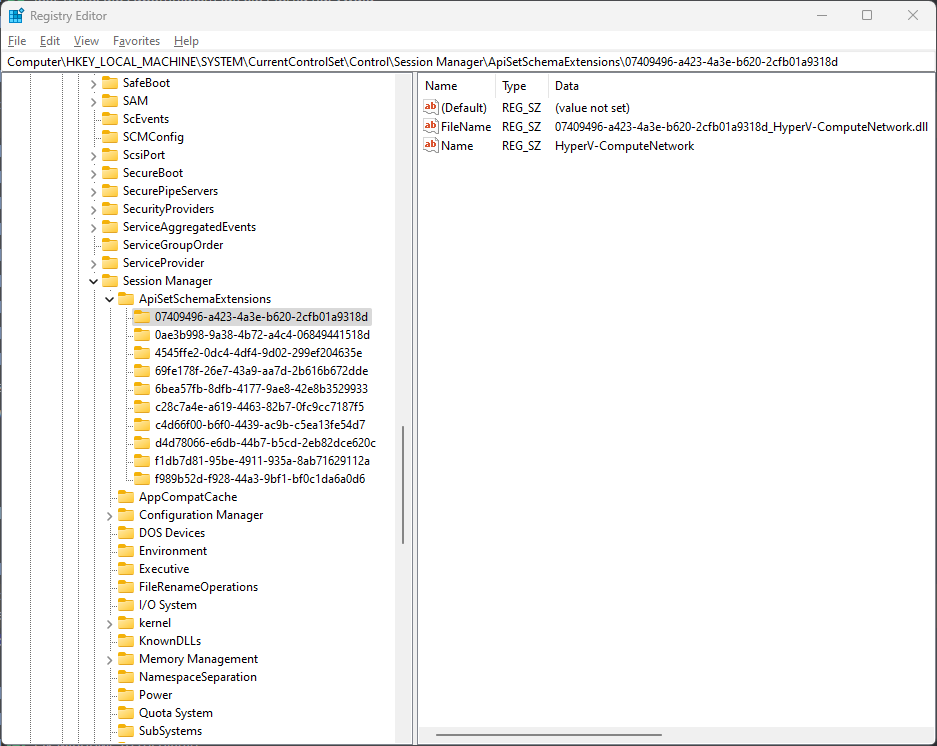Click the values pane horizontal scrollbar thumb

point(549,735)
